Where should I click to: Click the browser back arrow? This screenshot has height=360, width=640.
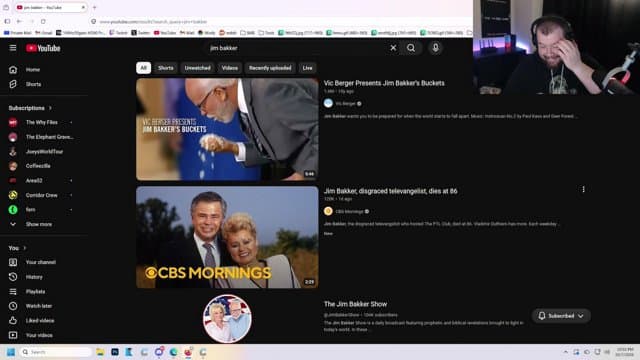pos(19,21)
